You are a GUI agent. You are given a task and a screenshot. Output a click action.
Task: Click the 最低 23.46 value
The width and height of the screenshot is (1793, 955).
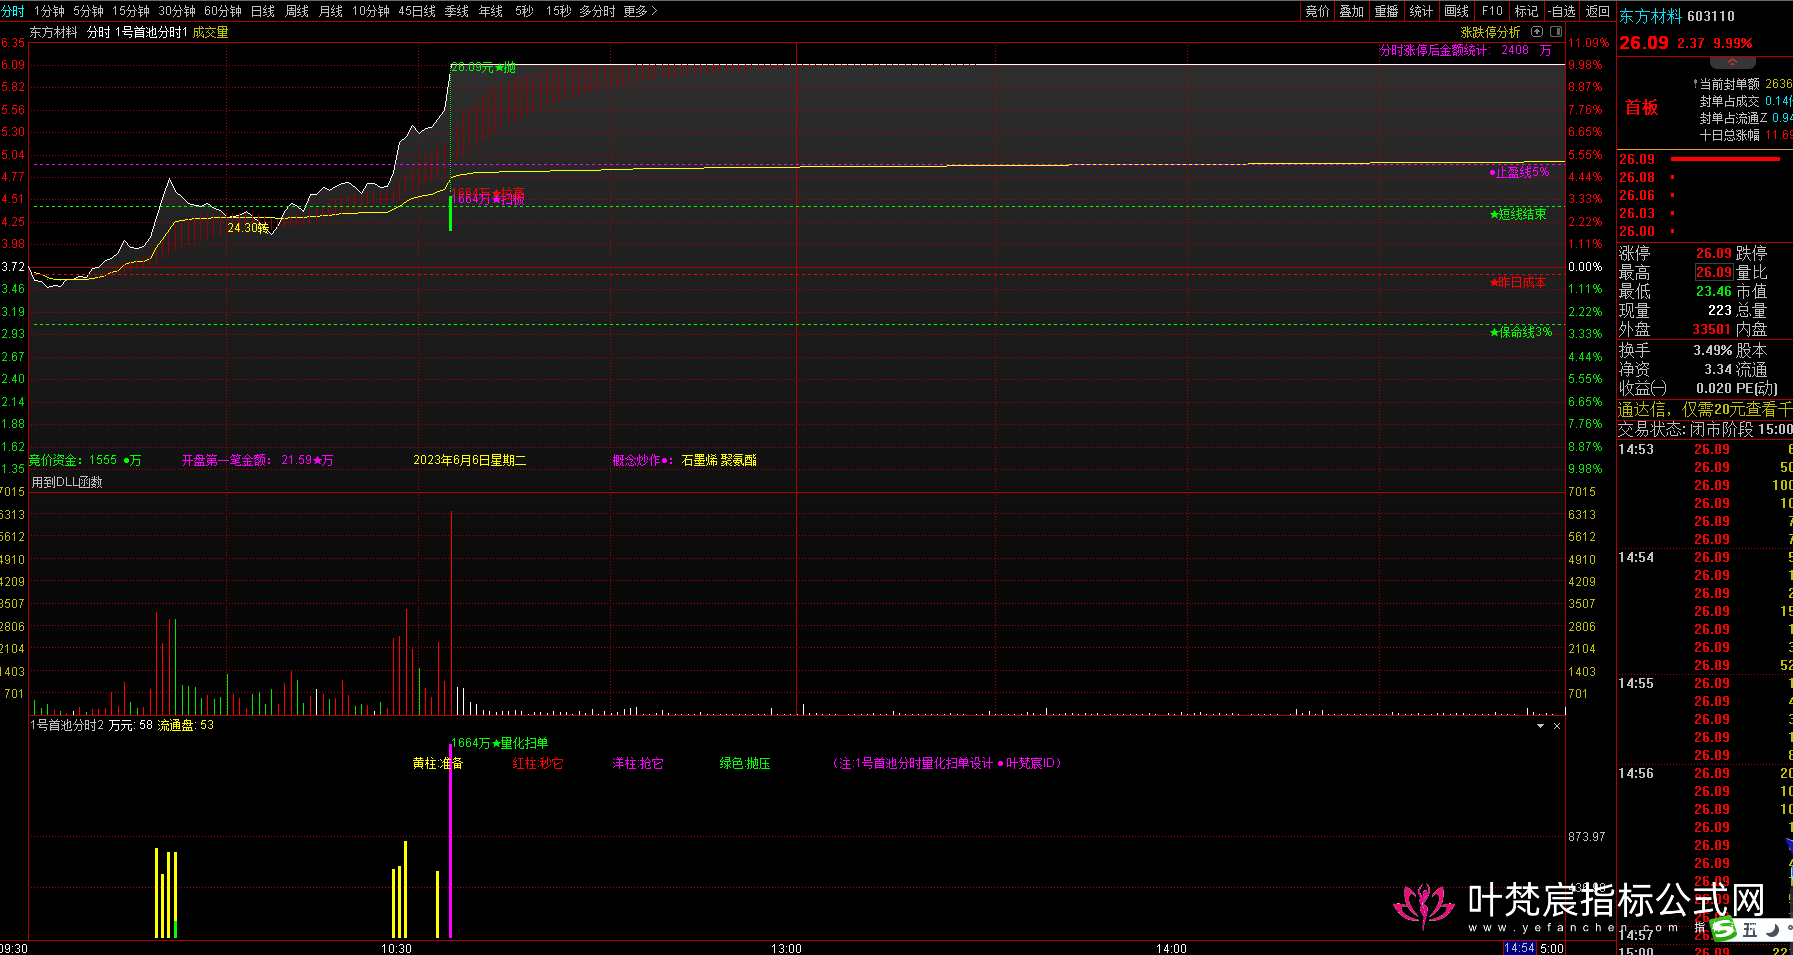click(1713, 291)
